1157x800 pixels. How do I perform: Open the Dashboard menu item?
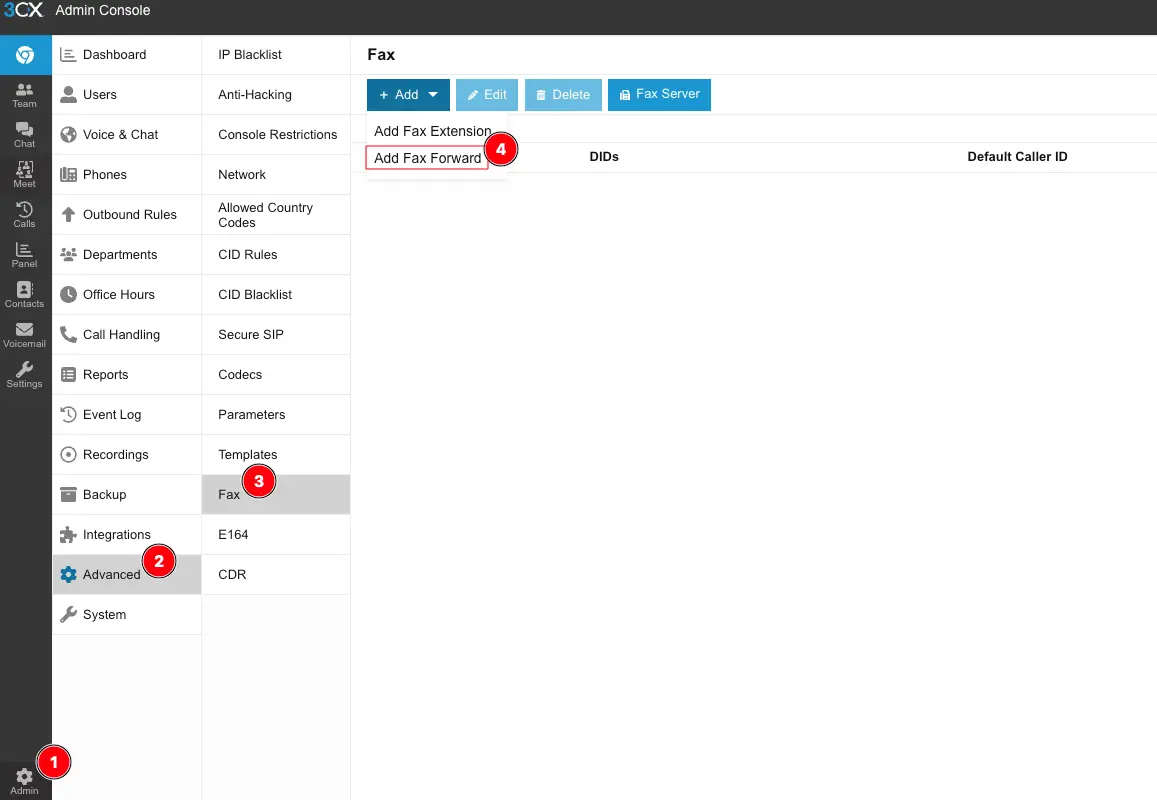click(114, 55)
